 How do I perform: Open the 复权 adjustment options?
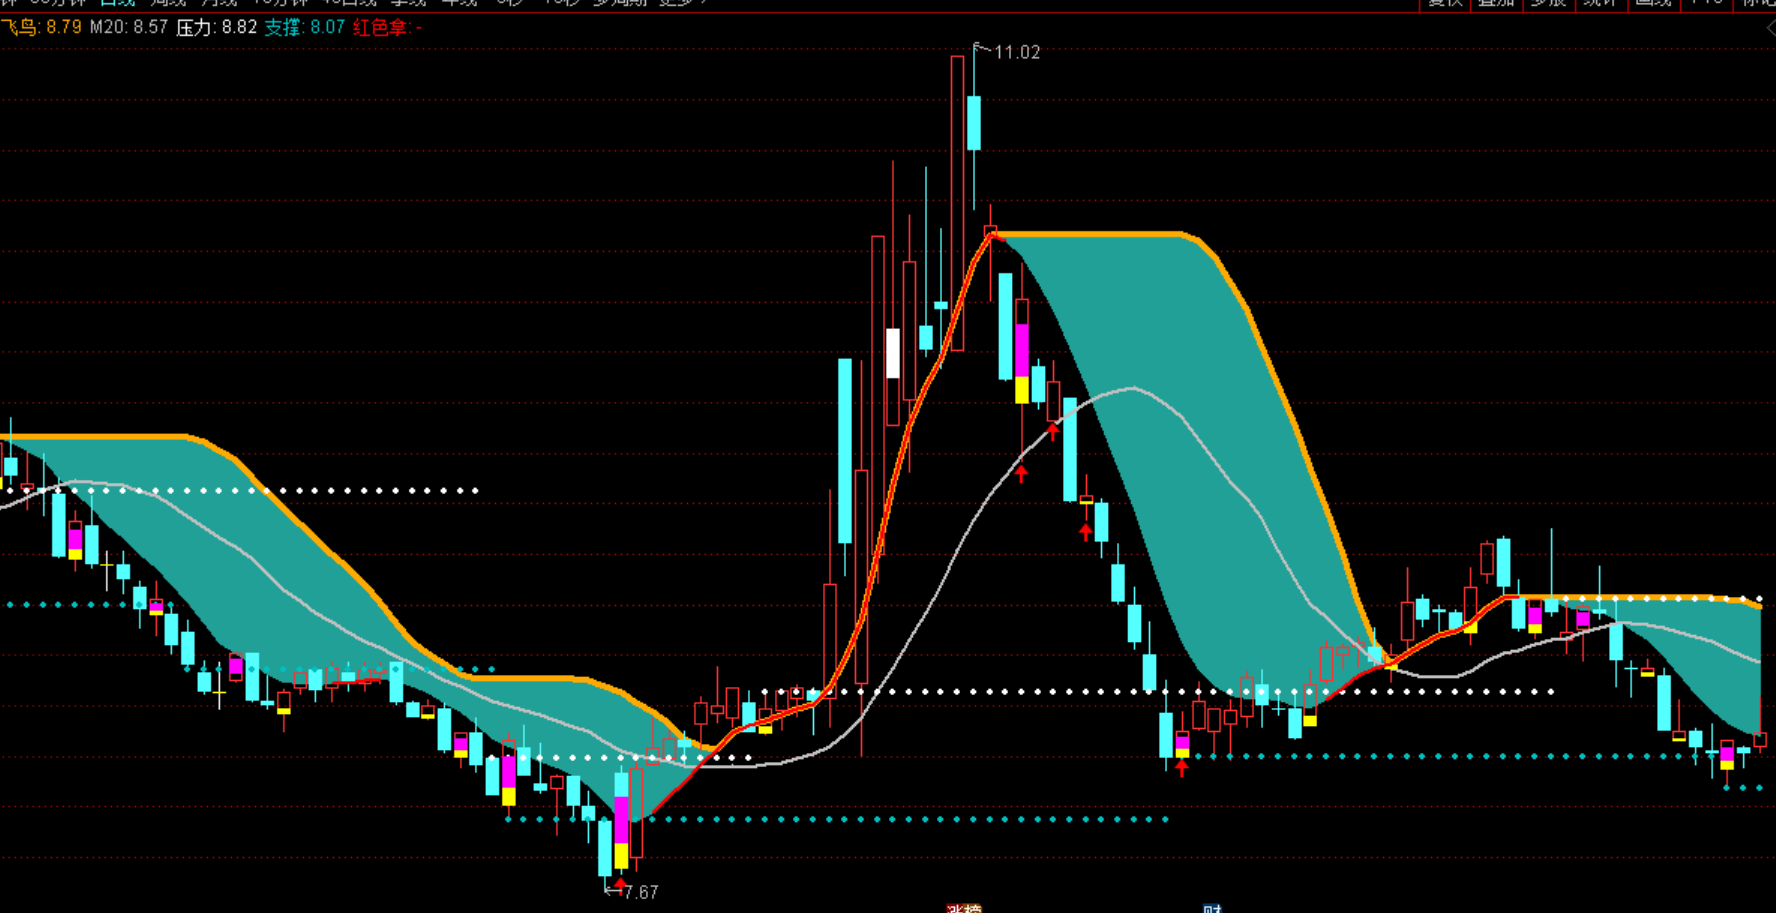coord(1445,3)
